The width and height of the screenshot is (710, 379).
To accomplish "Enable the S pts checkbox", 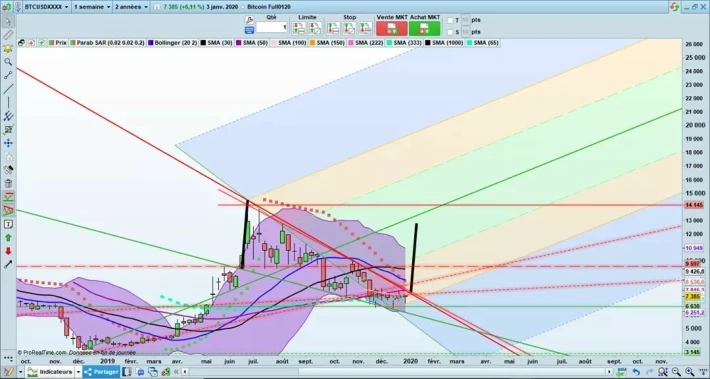I will (450, 32).
